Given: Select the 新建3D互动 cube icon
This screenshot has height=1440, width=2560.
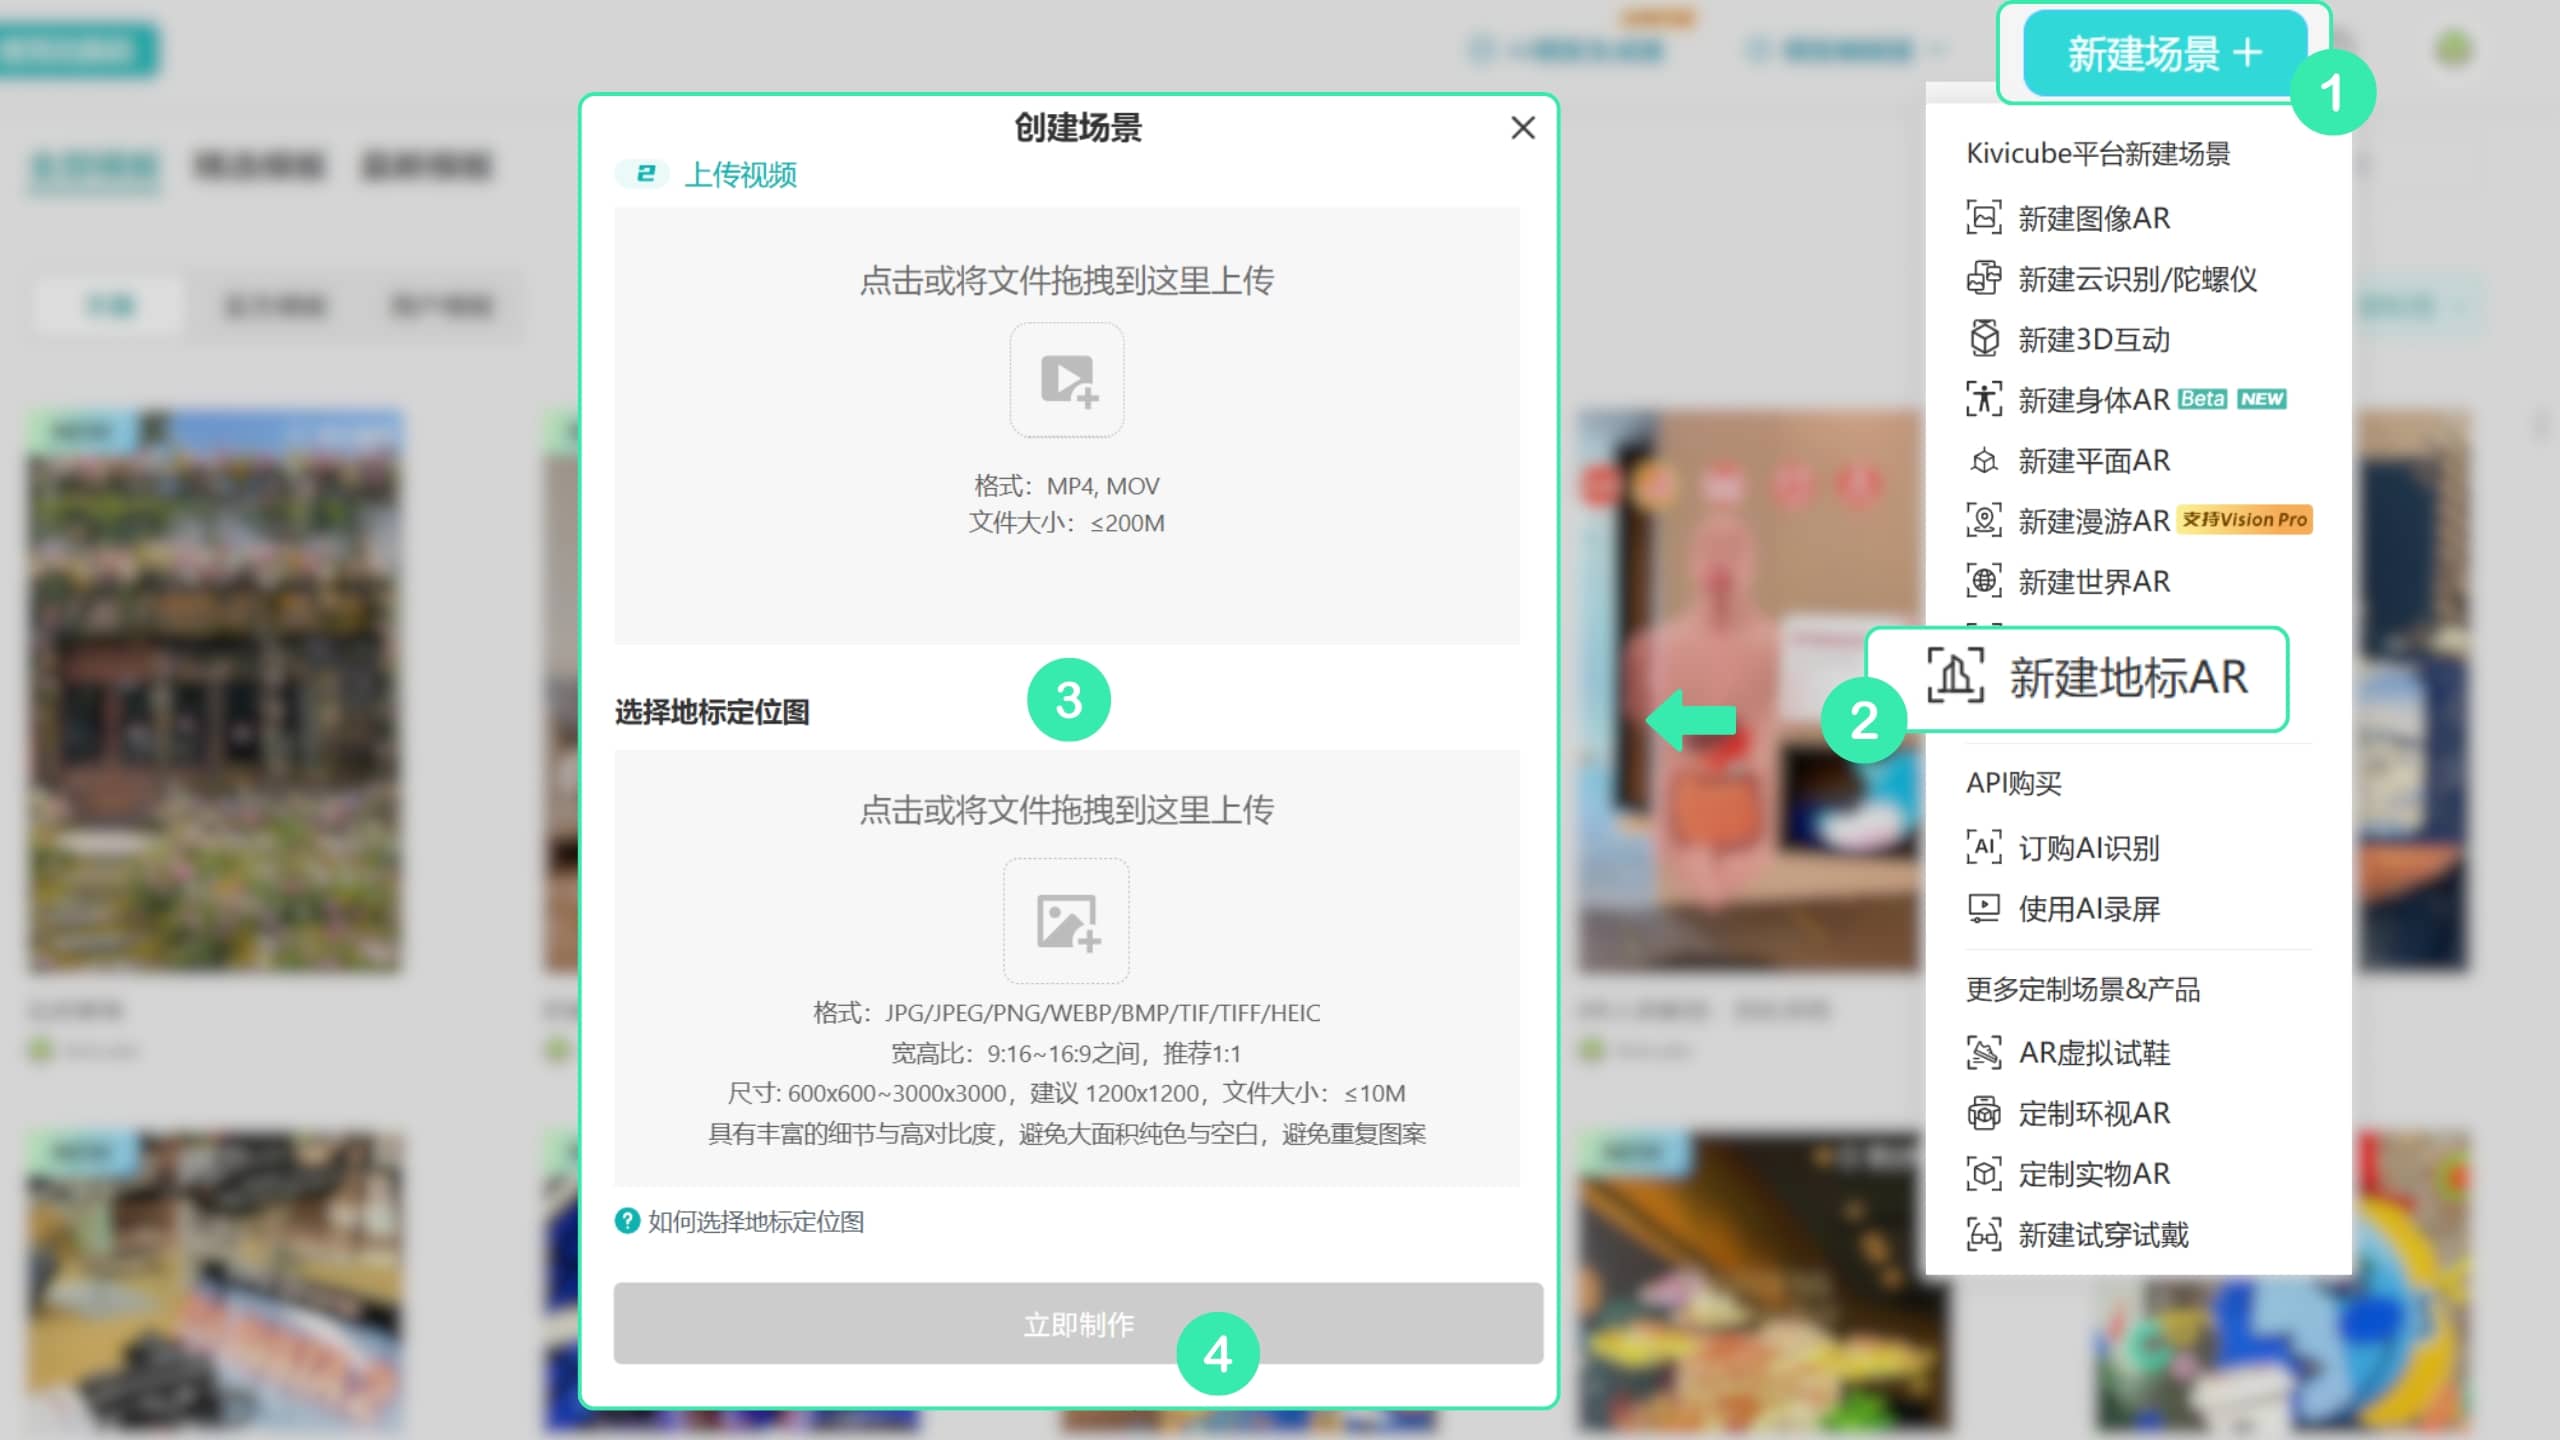Looking at the screenshot, I should coord(1984,339).
